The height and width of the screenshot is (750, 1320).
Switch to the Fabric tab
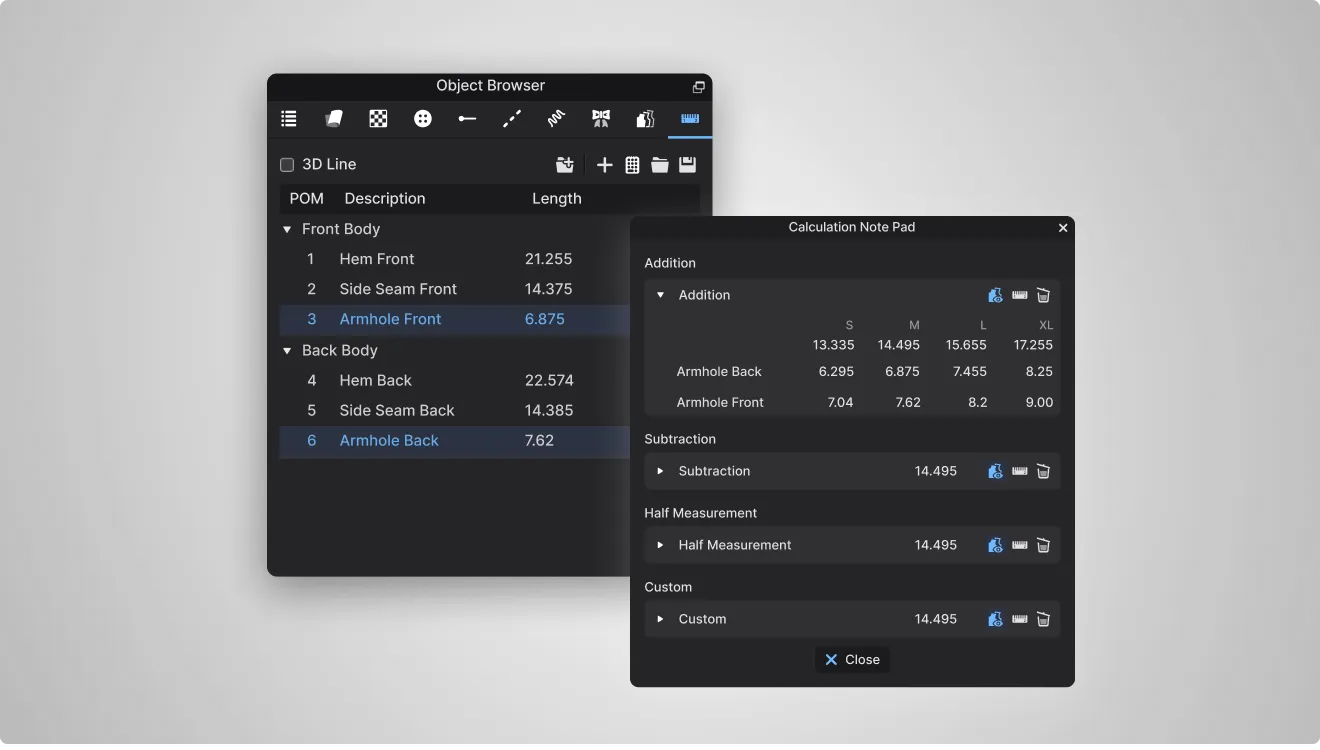pyautogui.click(x=334, y=119)
